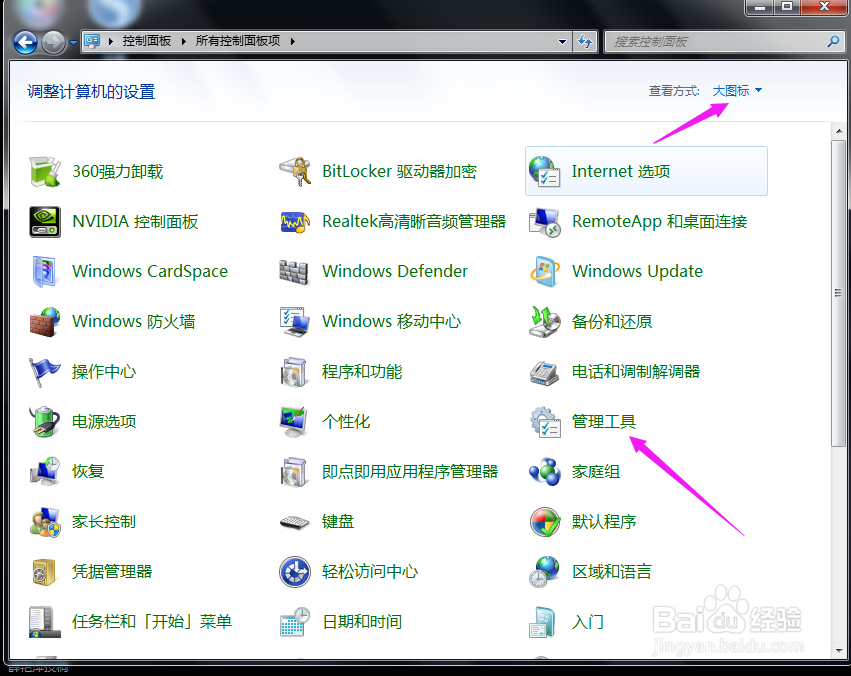The height and width of the screenshot is (676, 851).
Task: Open 电话和调制解调器 icon
Action: click(544, 372)
